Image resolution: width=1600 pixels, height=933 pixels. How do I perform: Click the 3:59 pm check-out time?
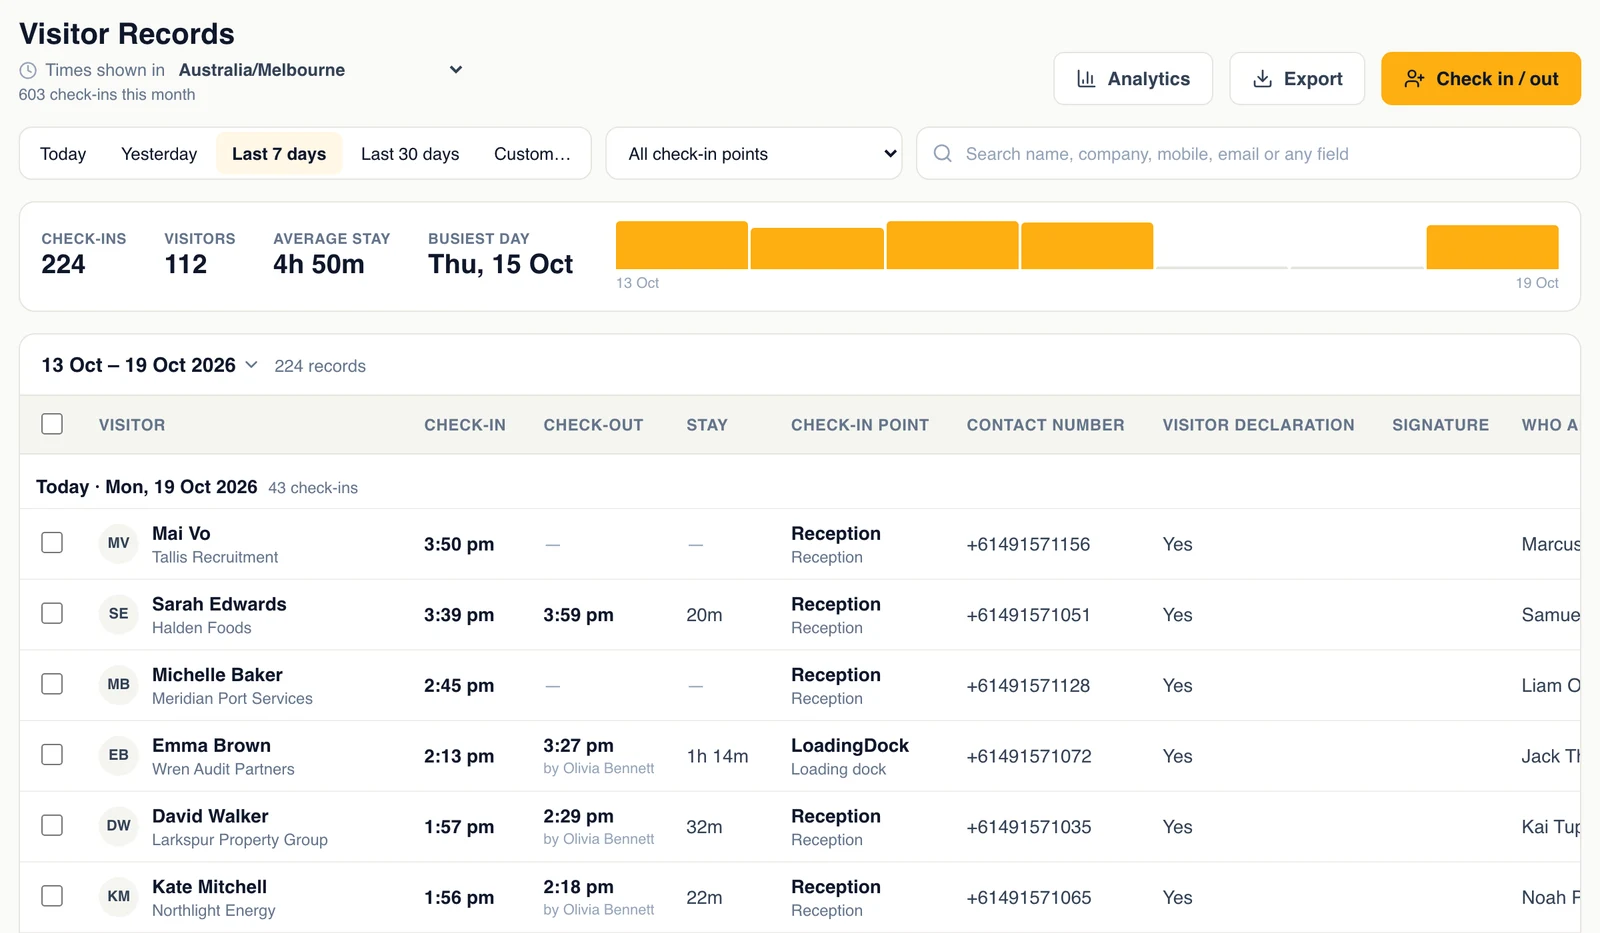tap(578, 615)
